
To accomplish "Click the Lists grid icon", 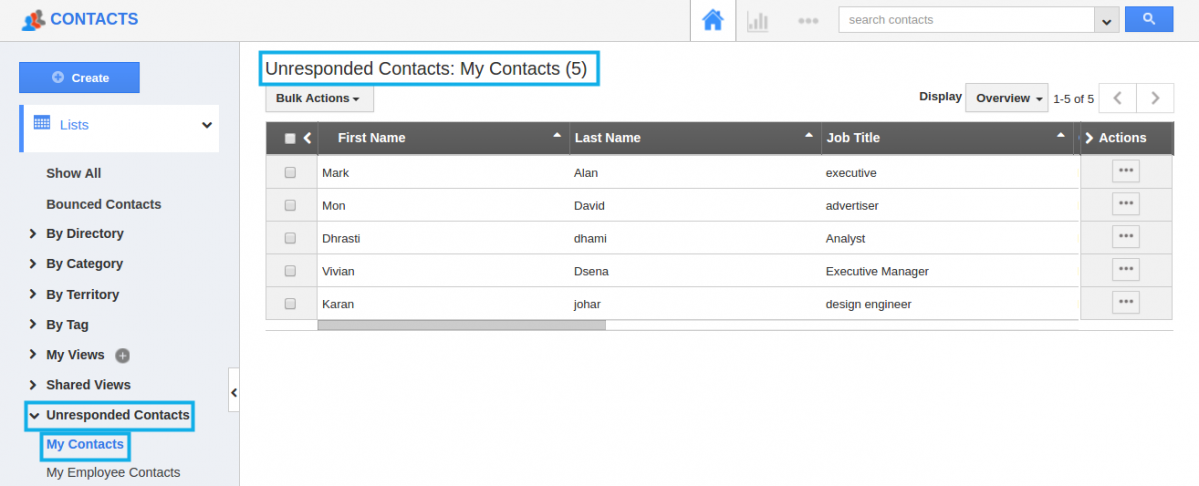I will tap(42, 123).
